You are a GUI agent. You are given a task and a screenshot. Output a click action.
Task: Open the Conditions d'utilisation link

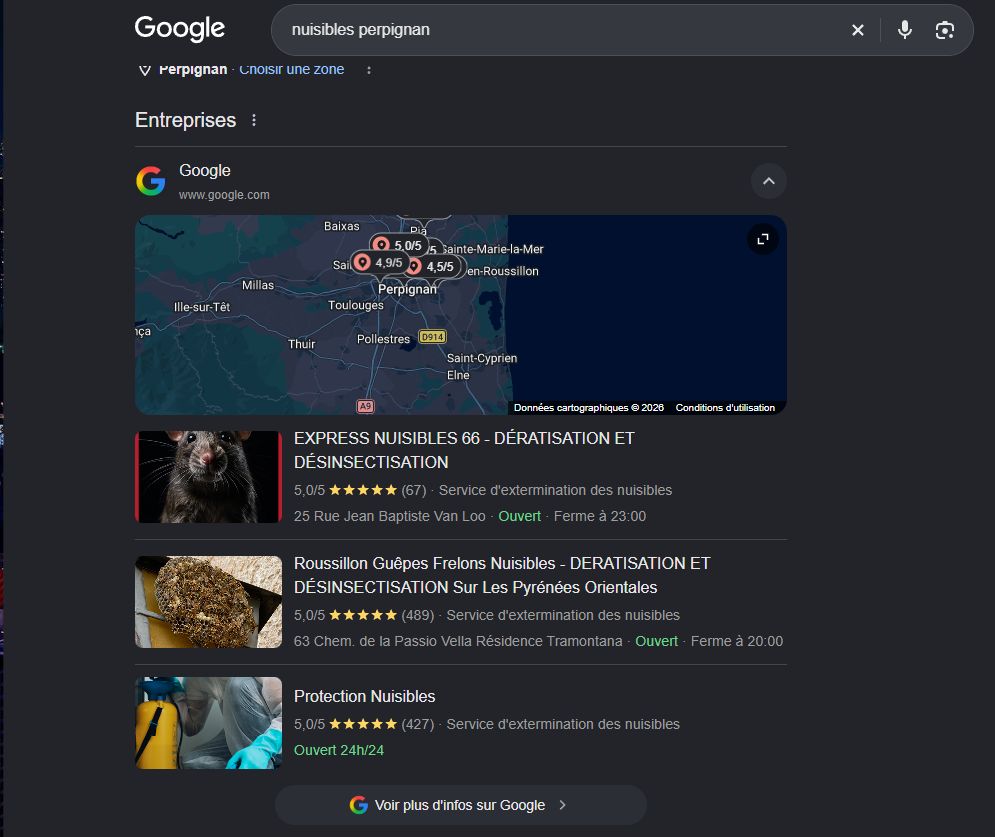725,407
